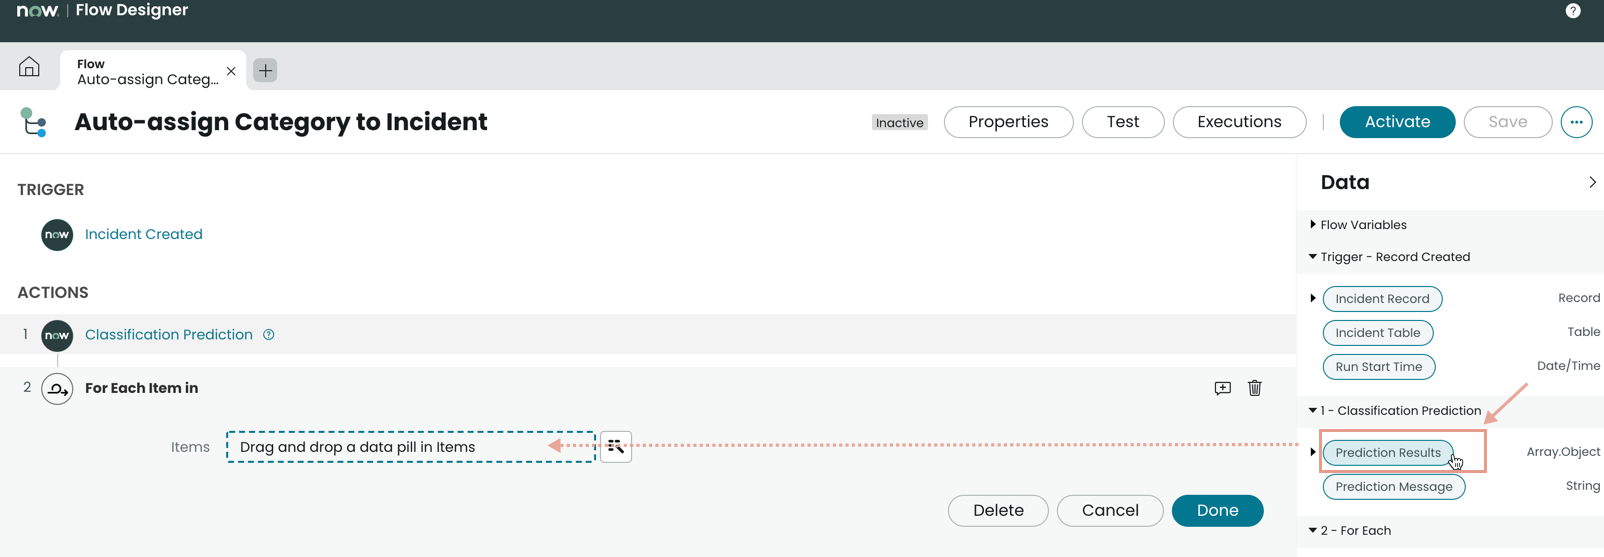Open the Incident Created trigger
Screen dimensions: 1604x557
144,234
